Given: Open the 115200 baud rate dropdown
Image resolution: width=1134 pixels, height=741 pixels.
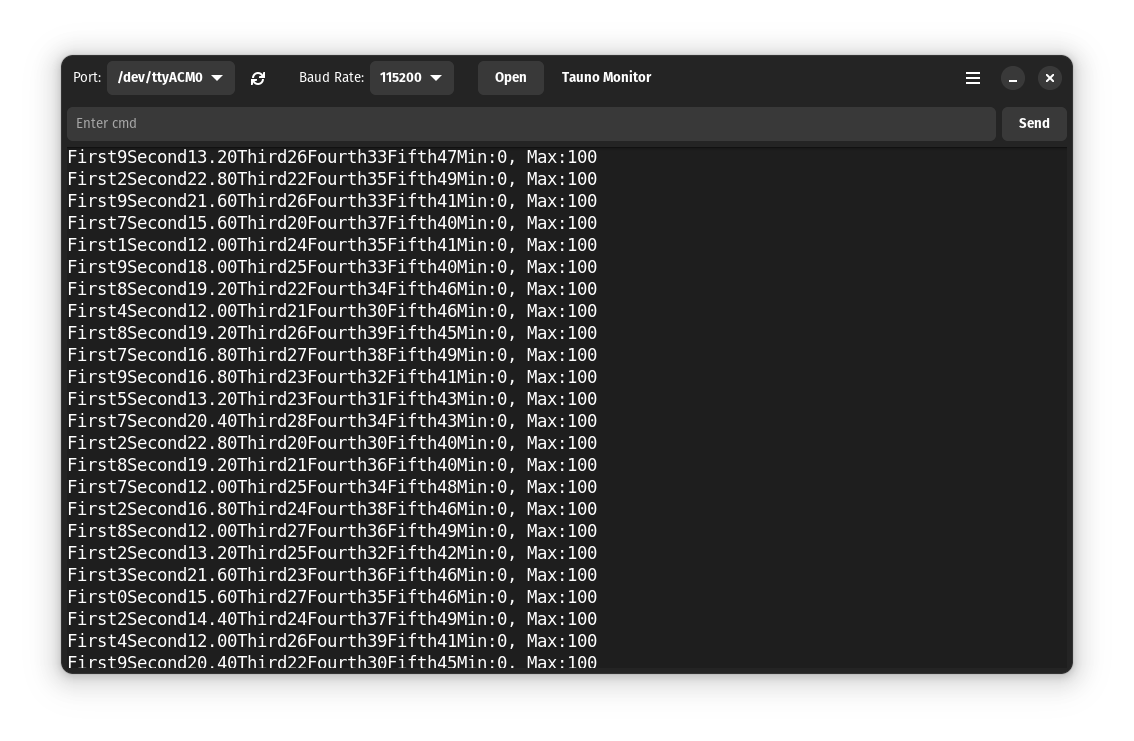Looking at the screenshot, I should coord(411,78).
